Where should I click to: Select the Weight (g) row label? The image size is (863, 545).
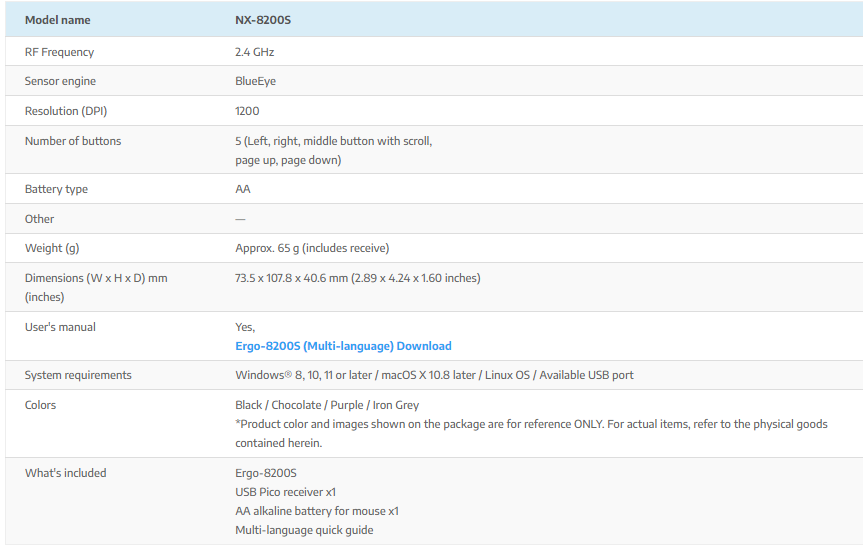[x=52, y=248]
